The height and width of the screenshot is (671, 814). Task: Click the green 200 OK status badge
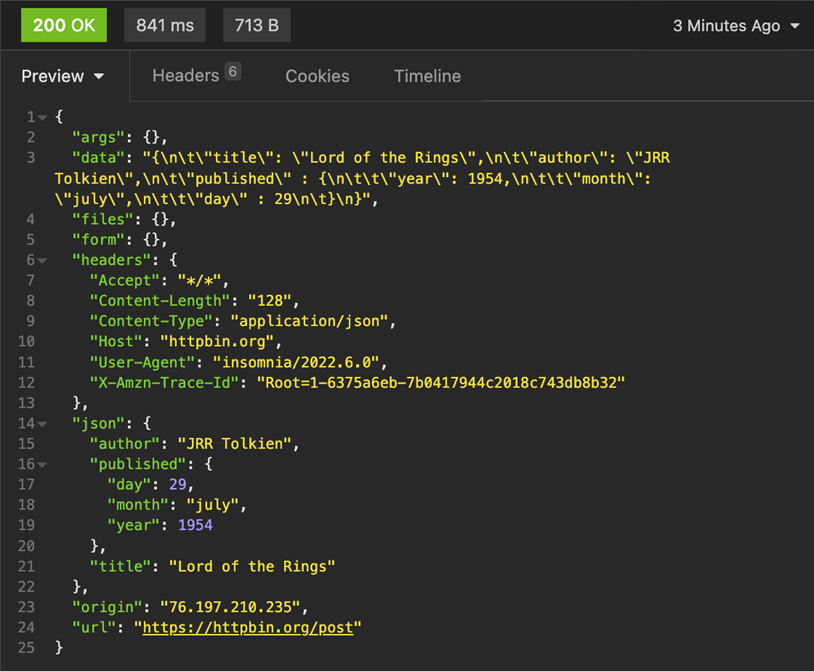pyautogui.click(x=64, y=26)
